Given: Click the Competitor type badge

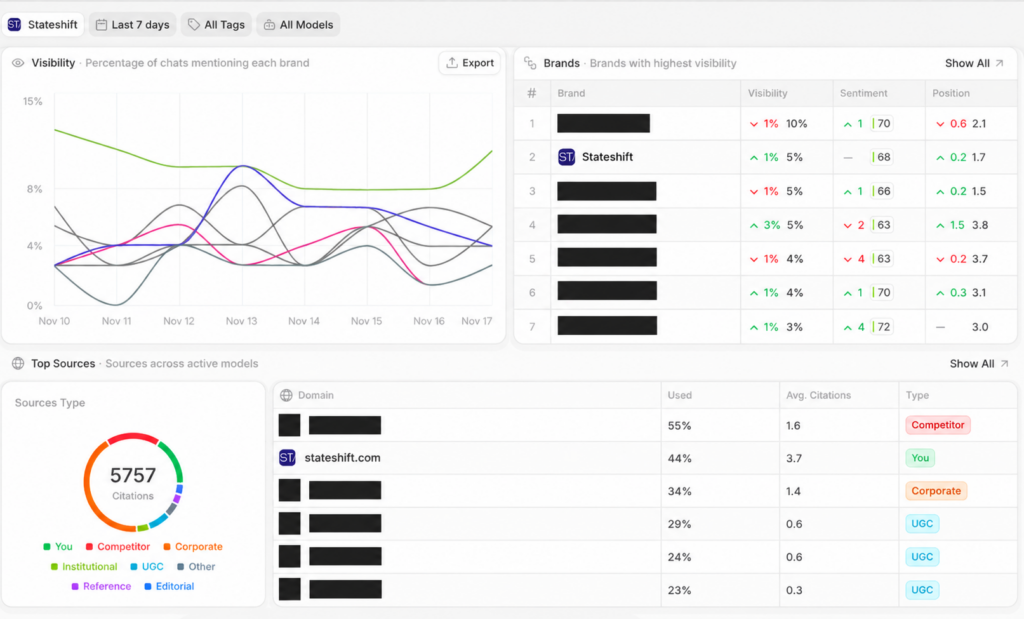Looking at the screenshot, I should pyautogui.click(x=938, y=425).
